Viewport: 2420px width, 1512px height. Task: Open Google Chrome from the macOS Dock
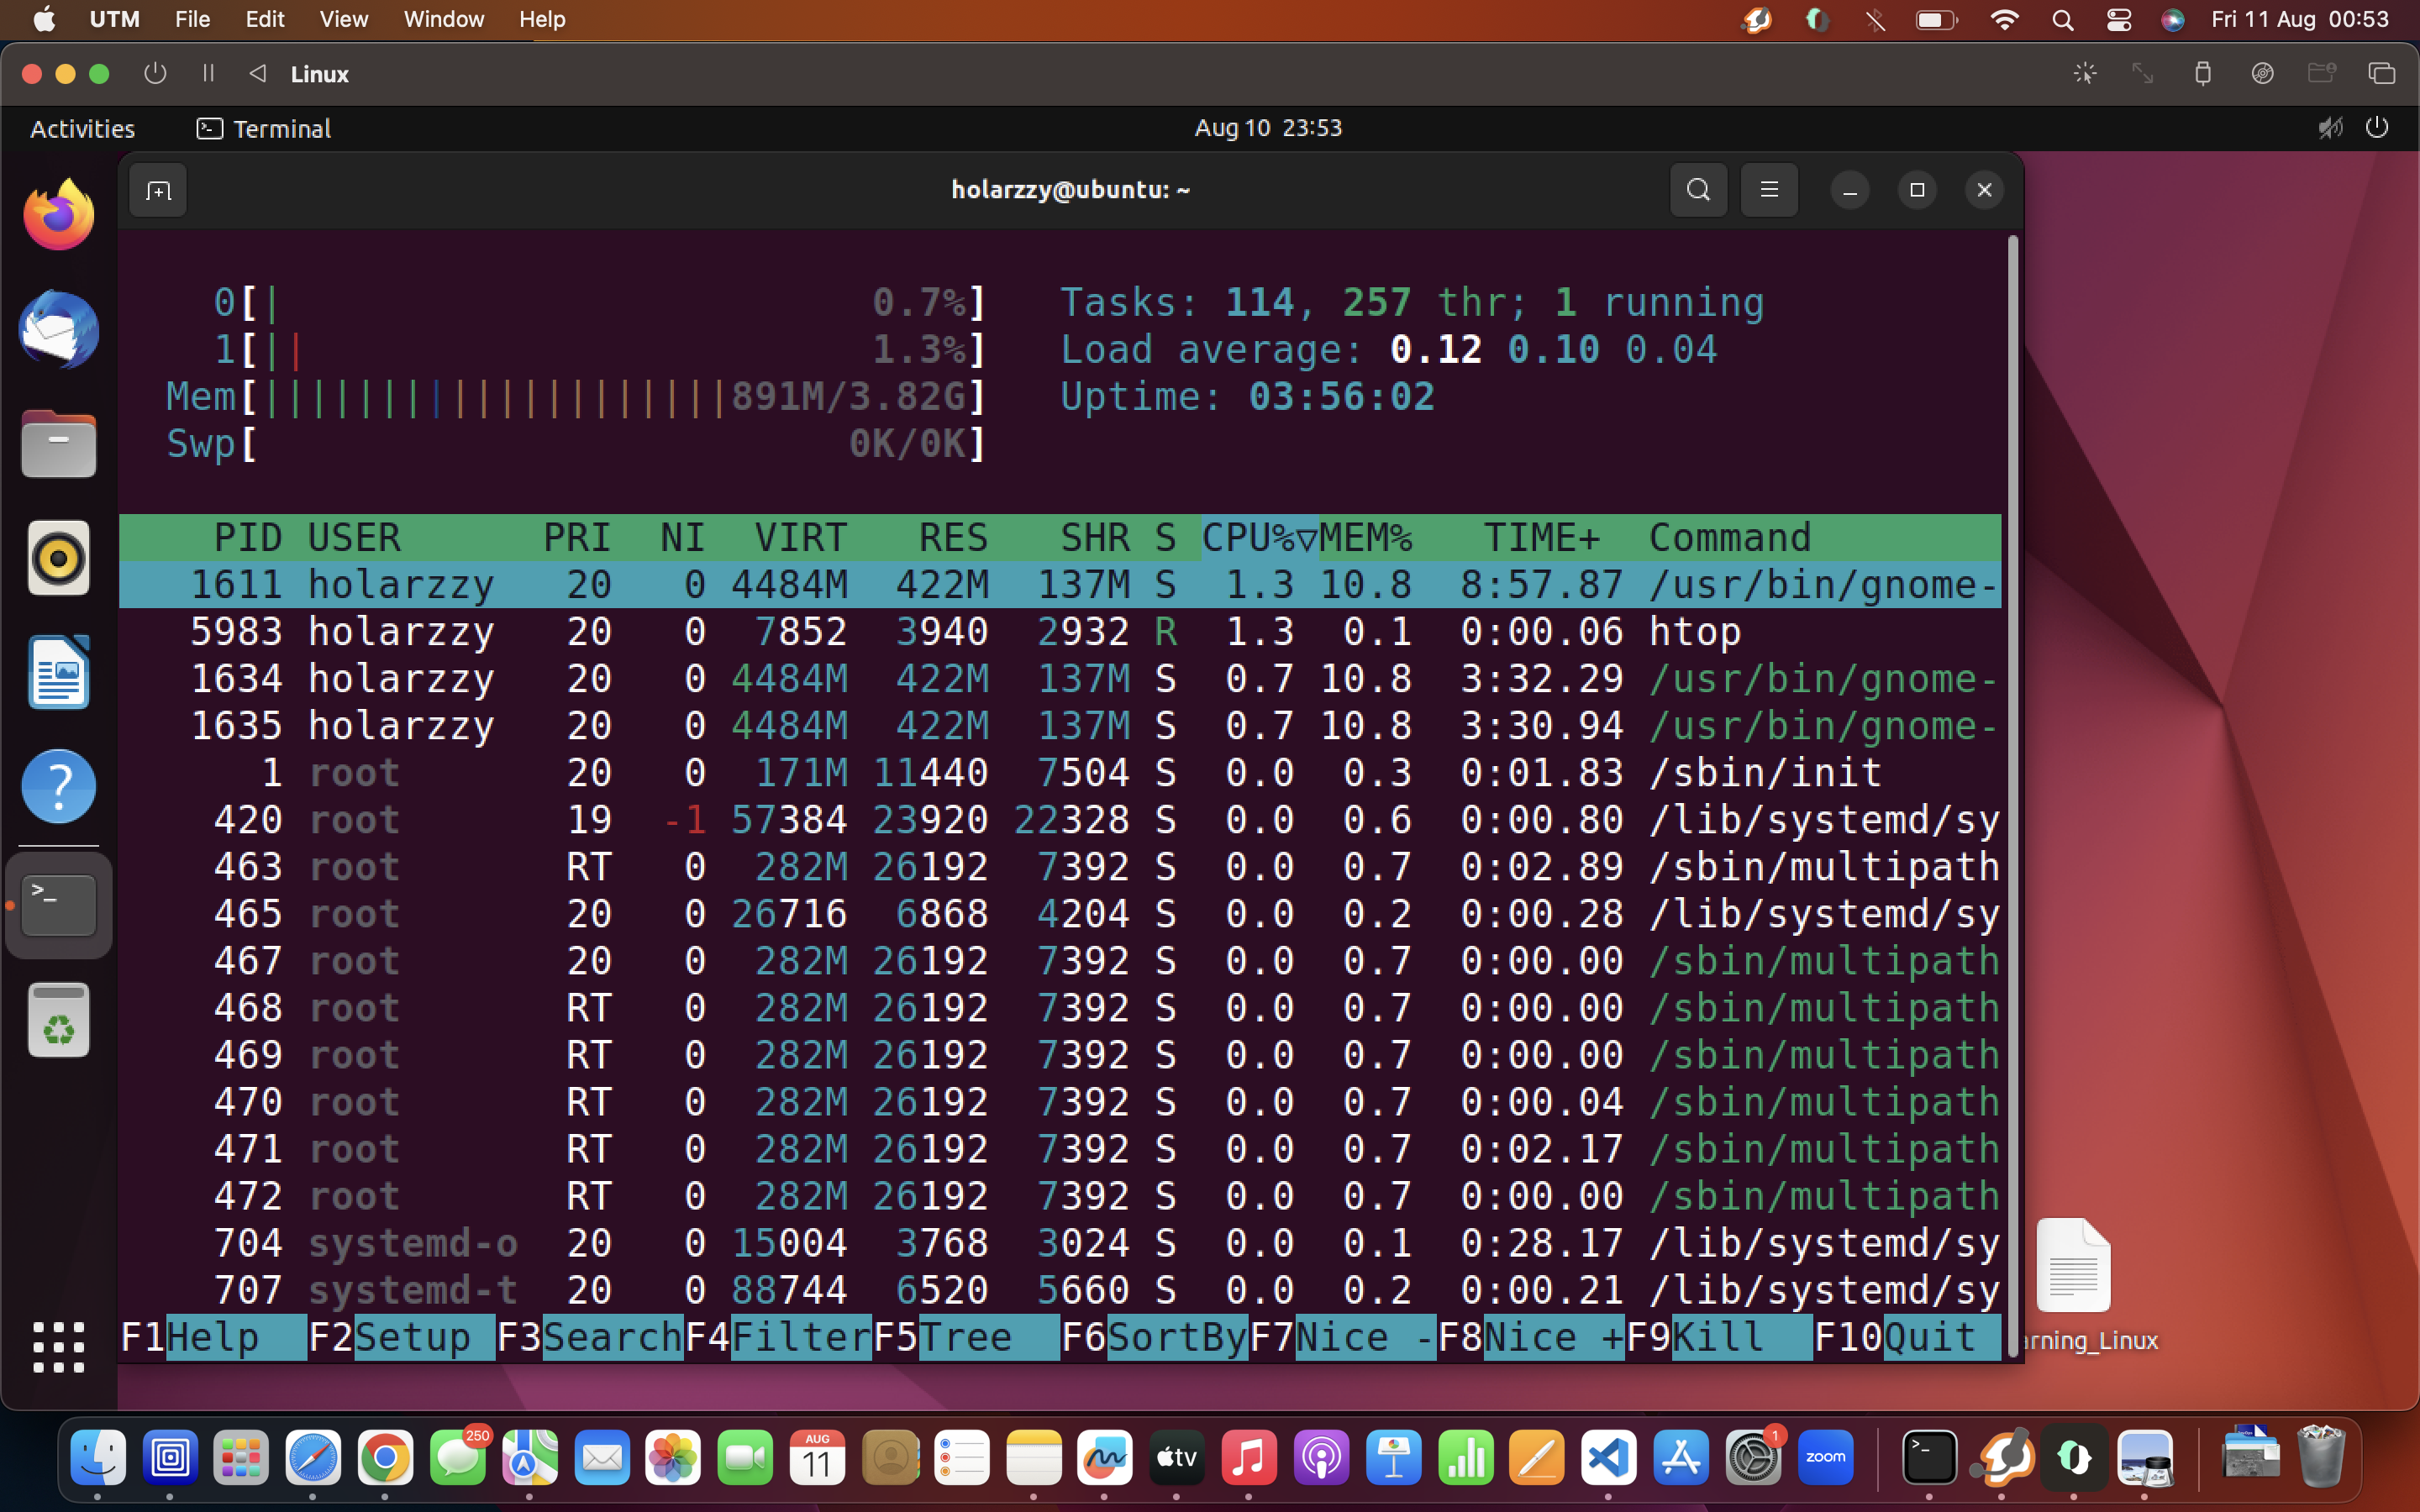pos(386,1459)
